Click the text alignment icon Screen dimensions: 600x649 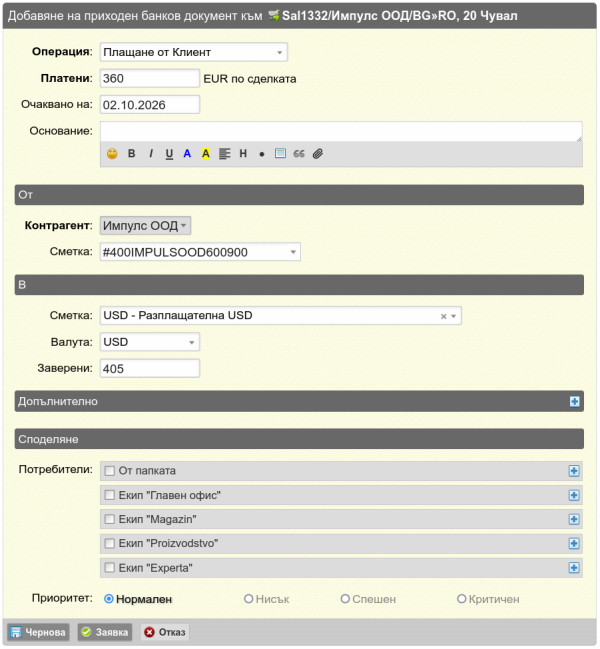[x=224, y=154]
